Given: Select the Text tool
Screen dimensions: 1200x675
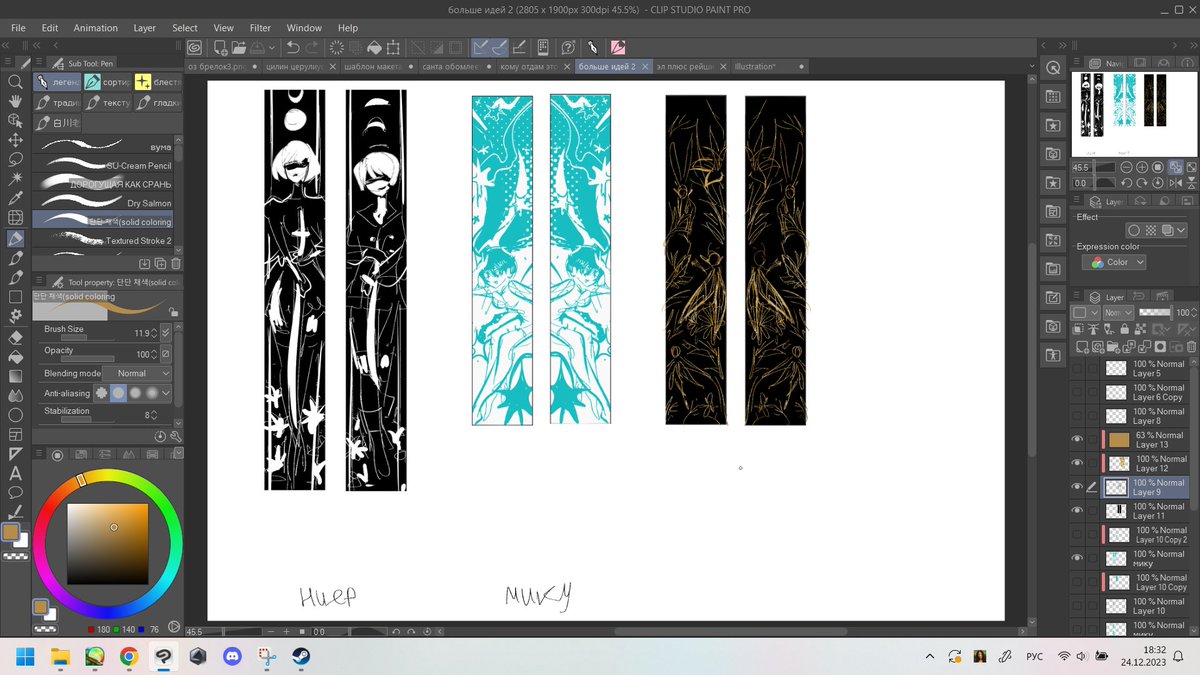Looking at the screenshot, I should [x=15, y=473].
